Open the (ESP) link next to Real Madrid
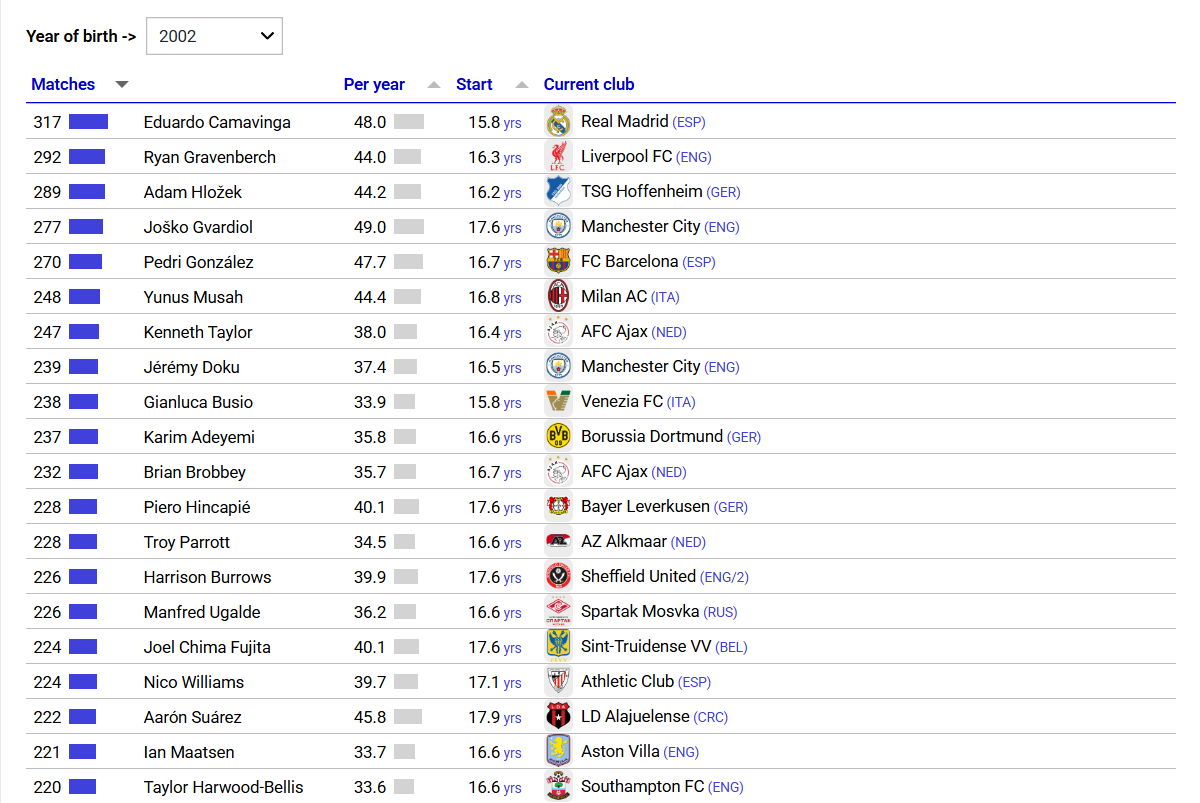The width and height of the screenshot is (1200, 803). tap(689, 122)
